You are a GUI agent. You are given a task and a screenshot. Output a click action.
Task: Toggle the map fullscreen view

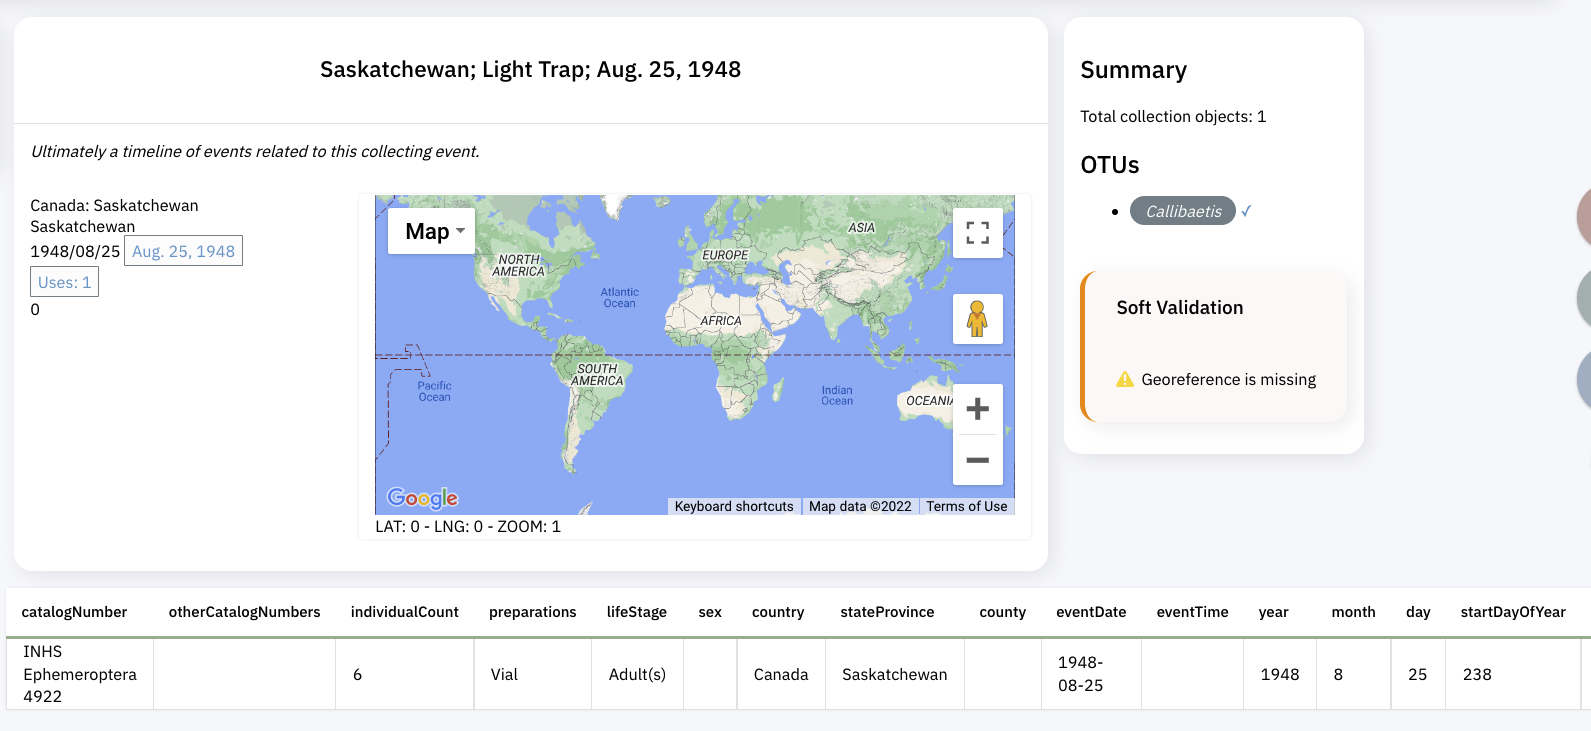click(x=977, y=233)
